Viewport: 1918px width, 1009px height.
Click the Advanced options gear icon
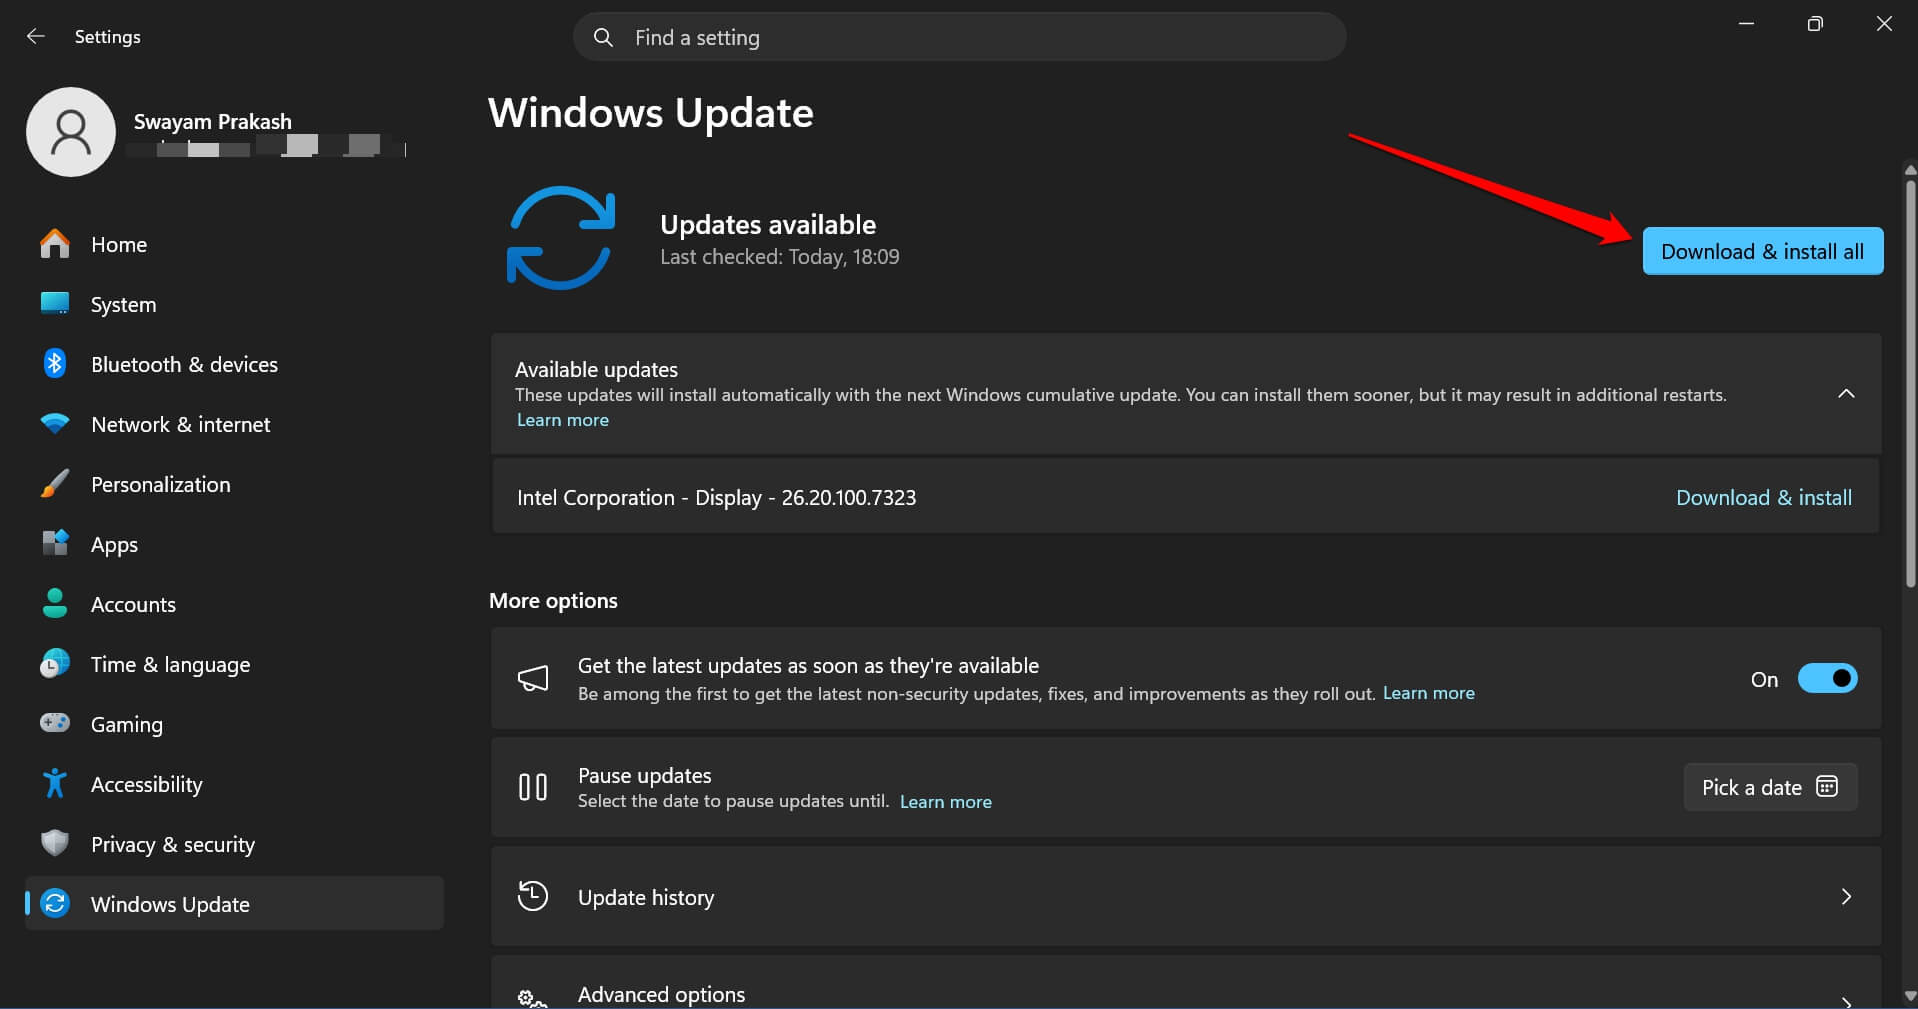coord(532,998)
